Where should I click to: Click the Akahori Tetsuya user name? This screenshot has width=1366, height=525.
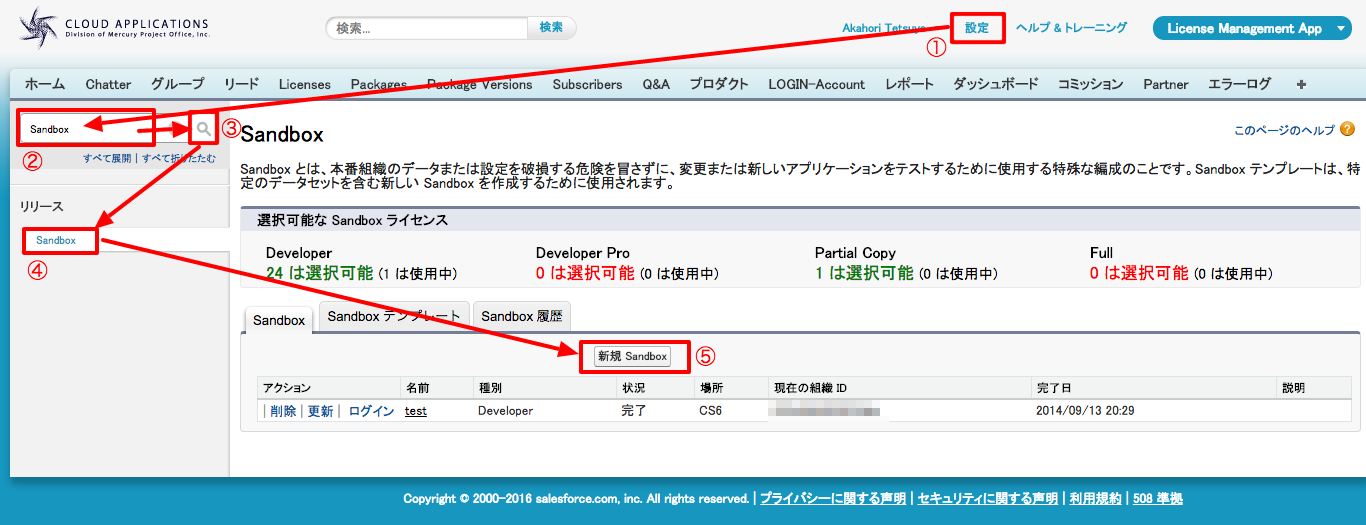(885, 28)
